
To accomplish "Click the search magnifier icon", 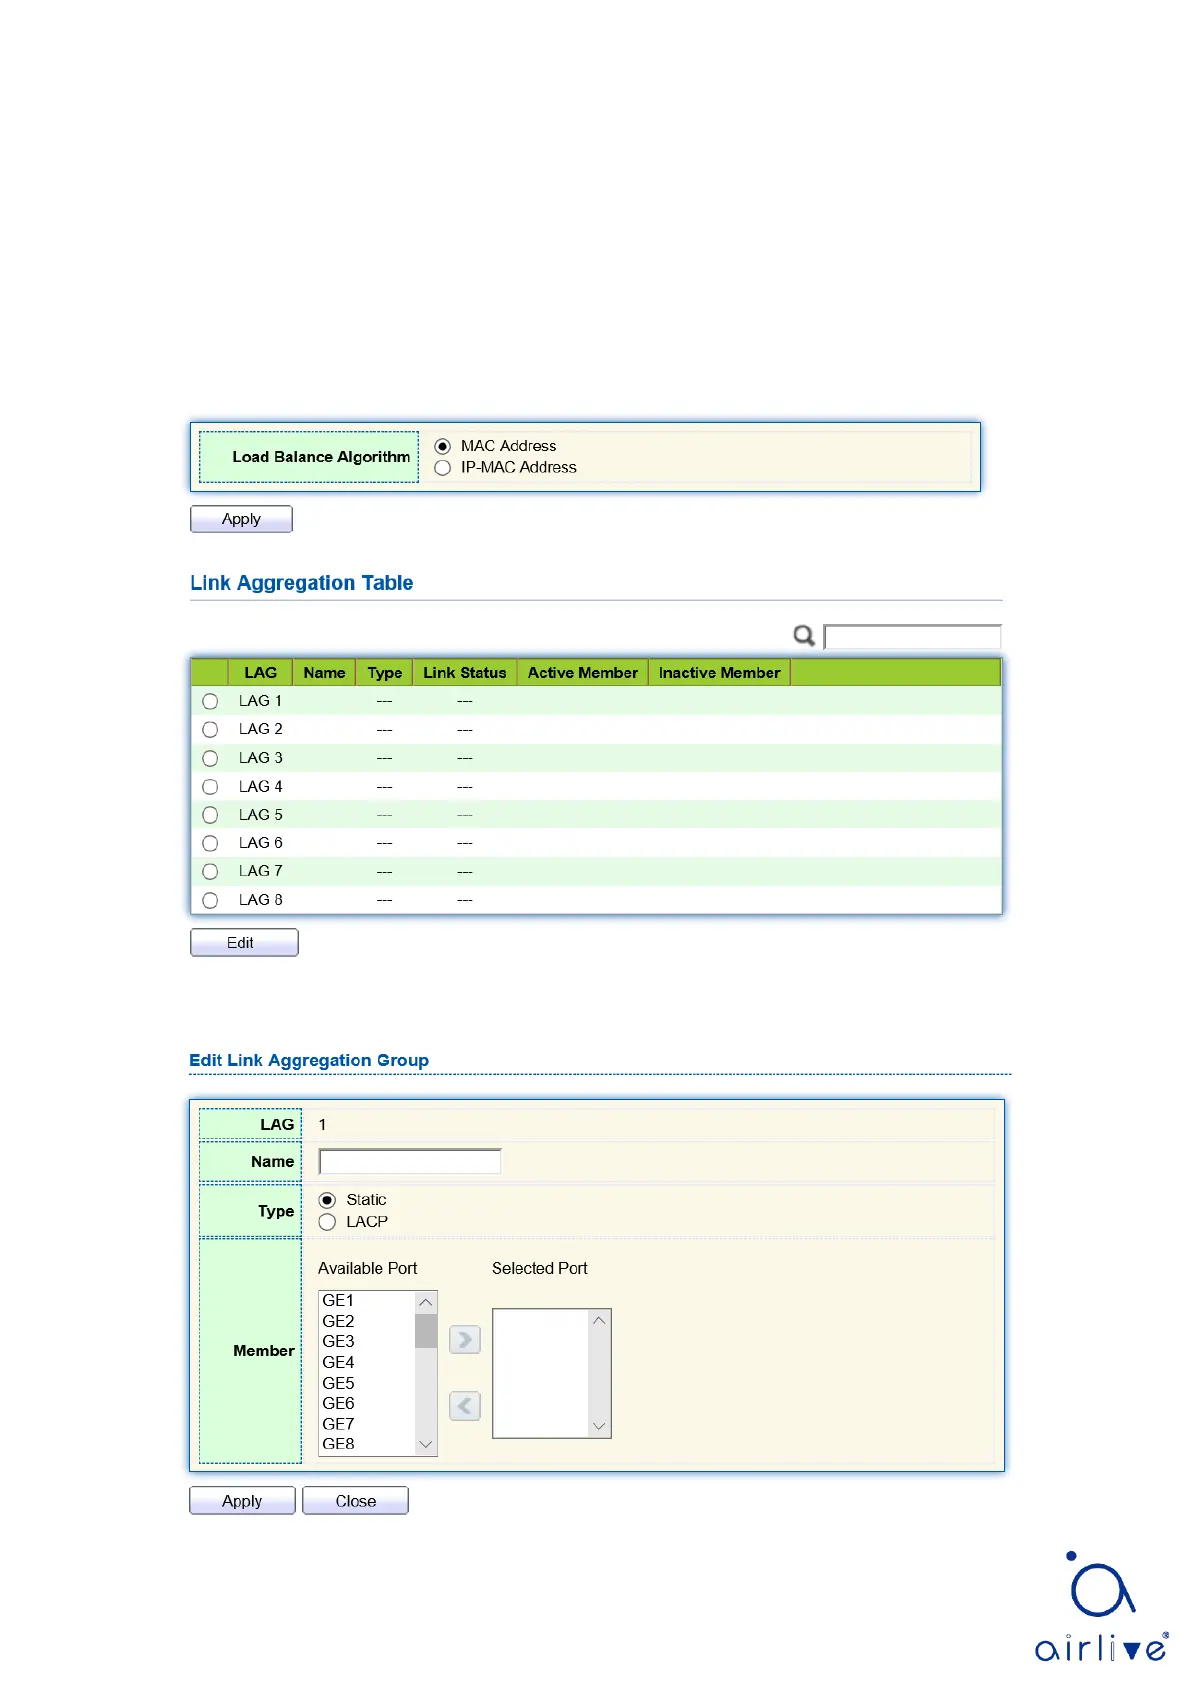I will 803,636.
